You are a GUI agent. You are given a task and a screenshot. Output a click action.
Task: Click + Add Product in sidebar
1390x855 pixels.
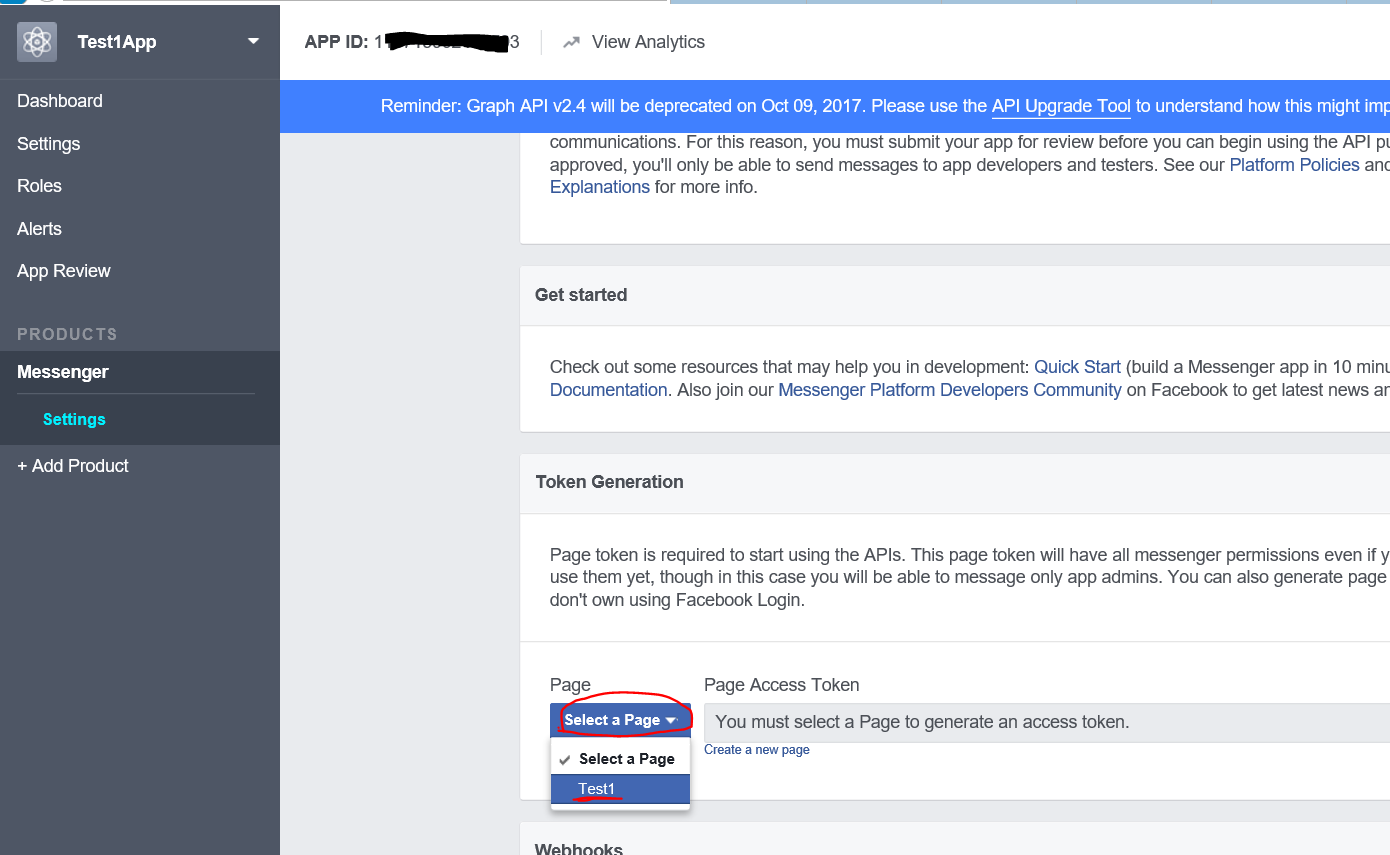[x=73, y=466]
